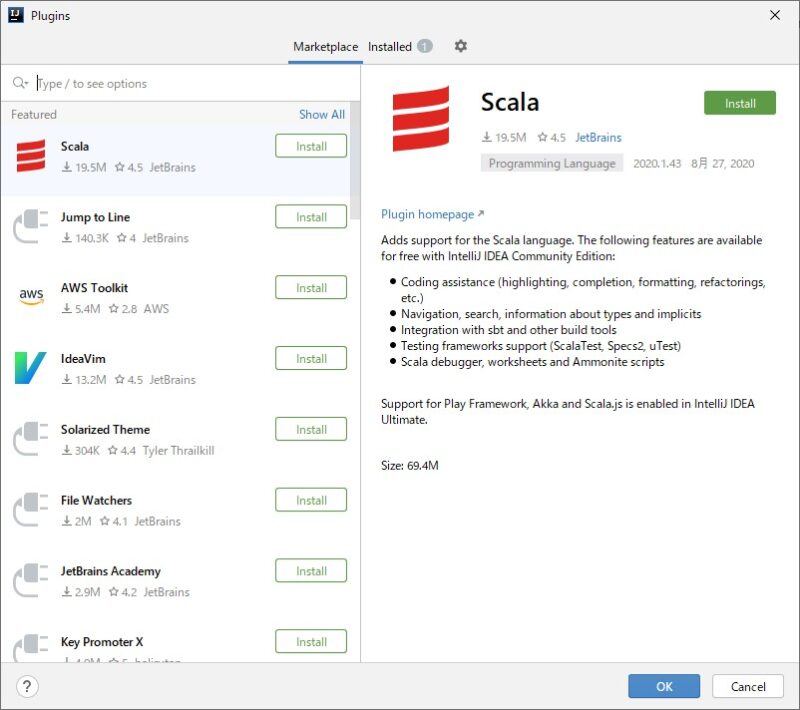Install the JetBrains Academy plugin
This screenshot has height=710, width=800.
click(x=311, y=571)
